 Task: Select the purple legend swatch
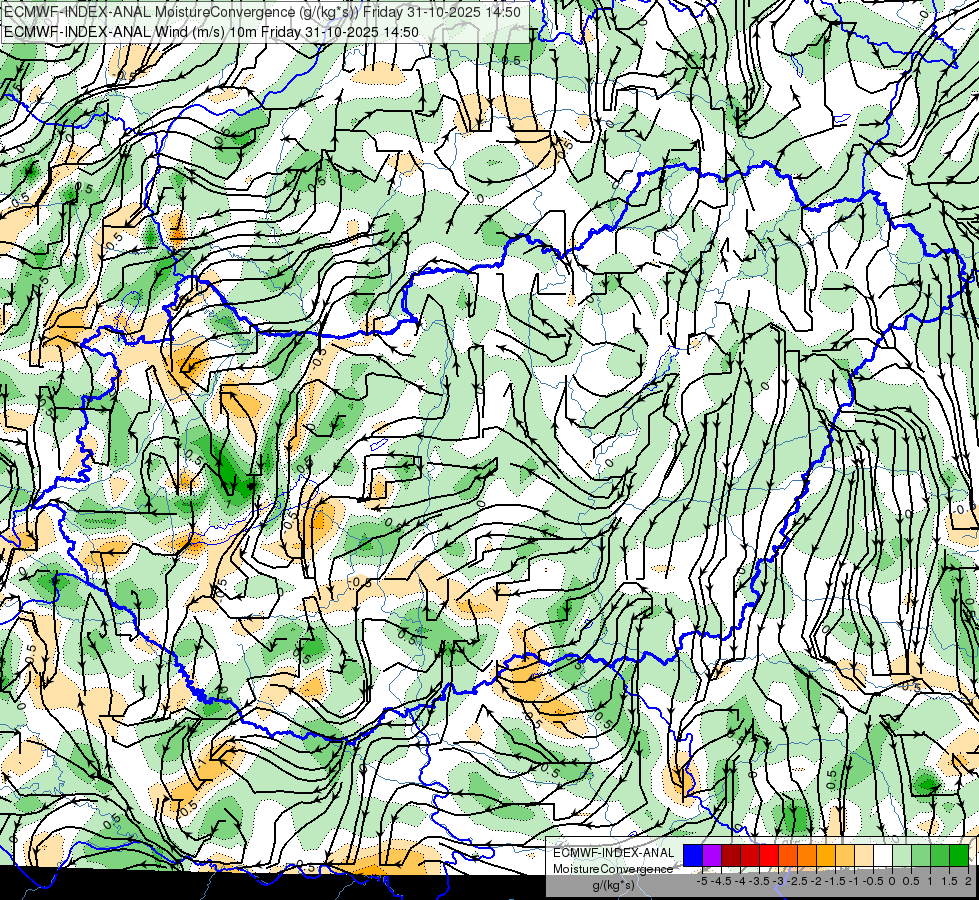coord(712,856)
